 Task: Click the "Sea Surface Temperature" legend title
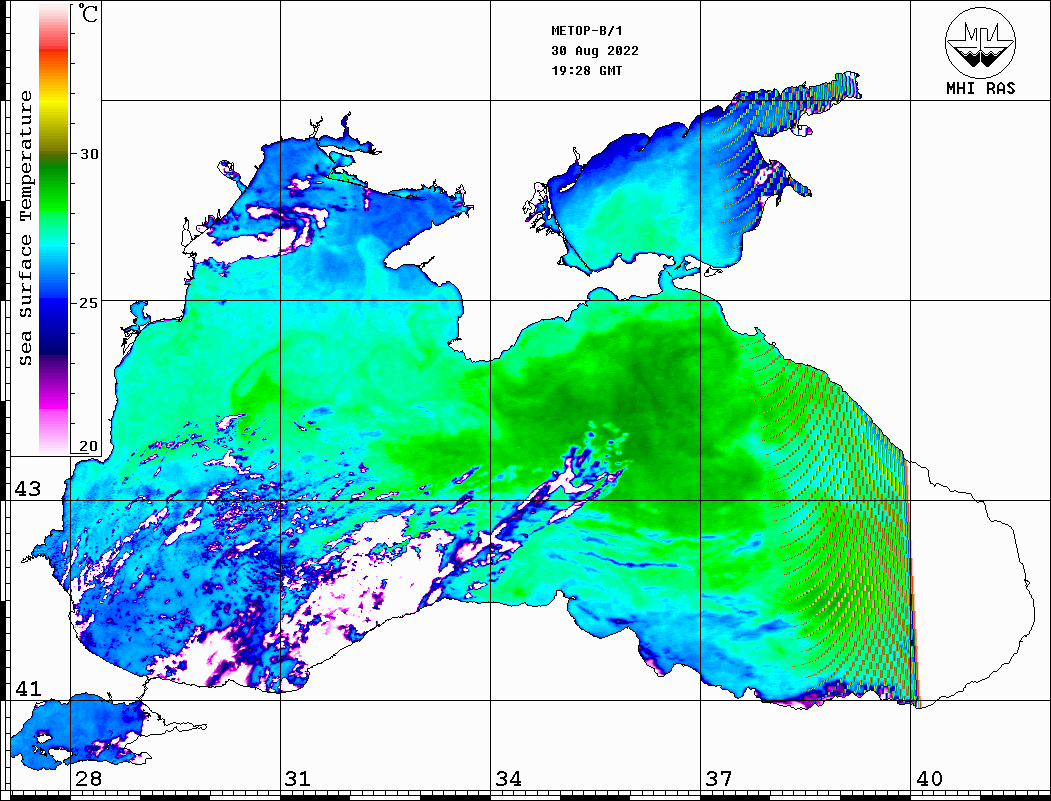coord(25,228)
